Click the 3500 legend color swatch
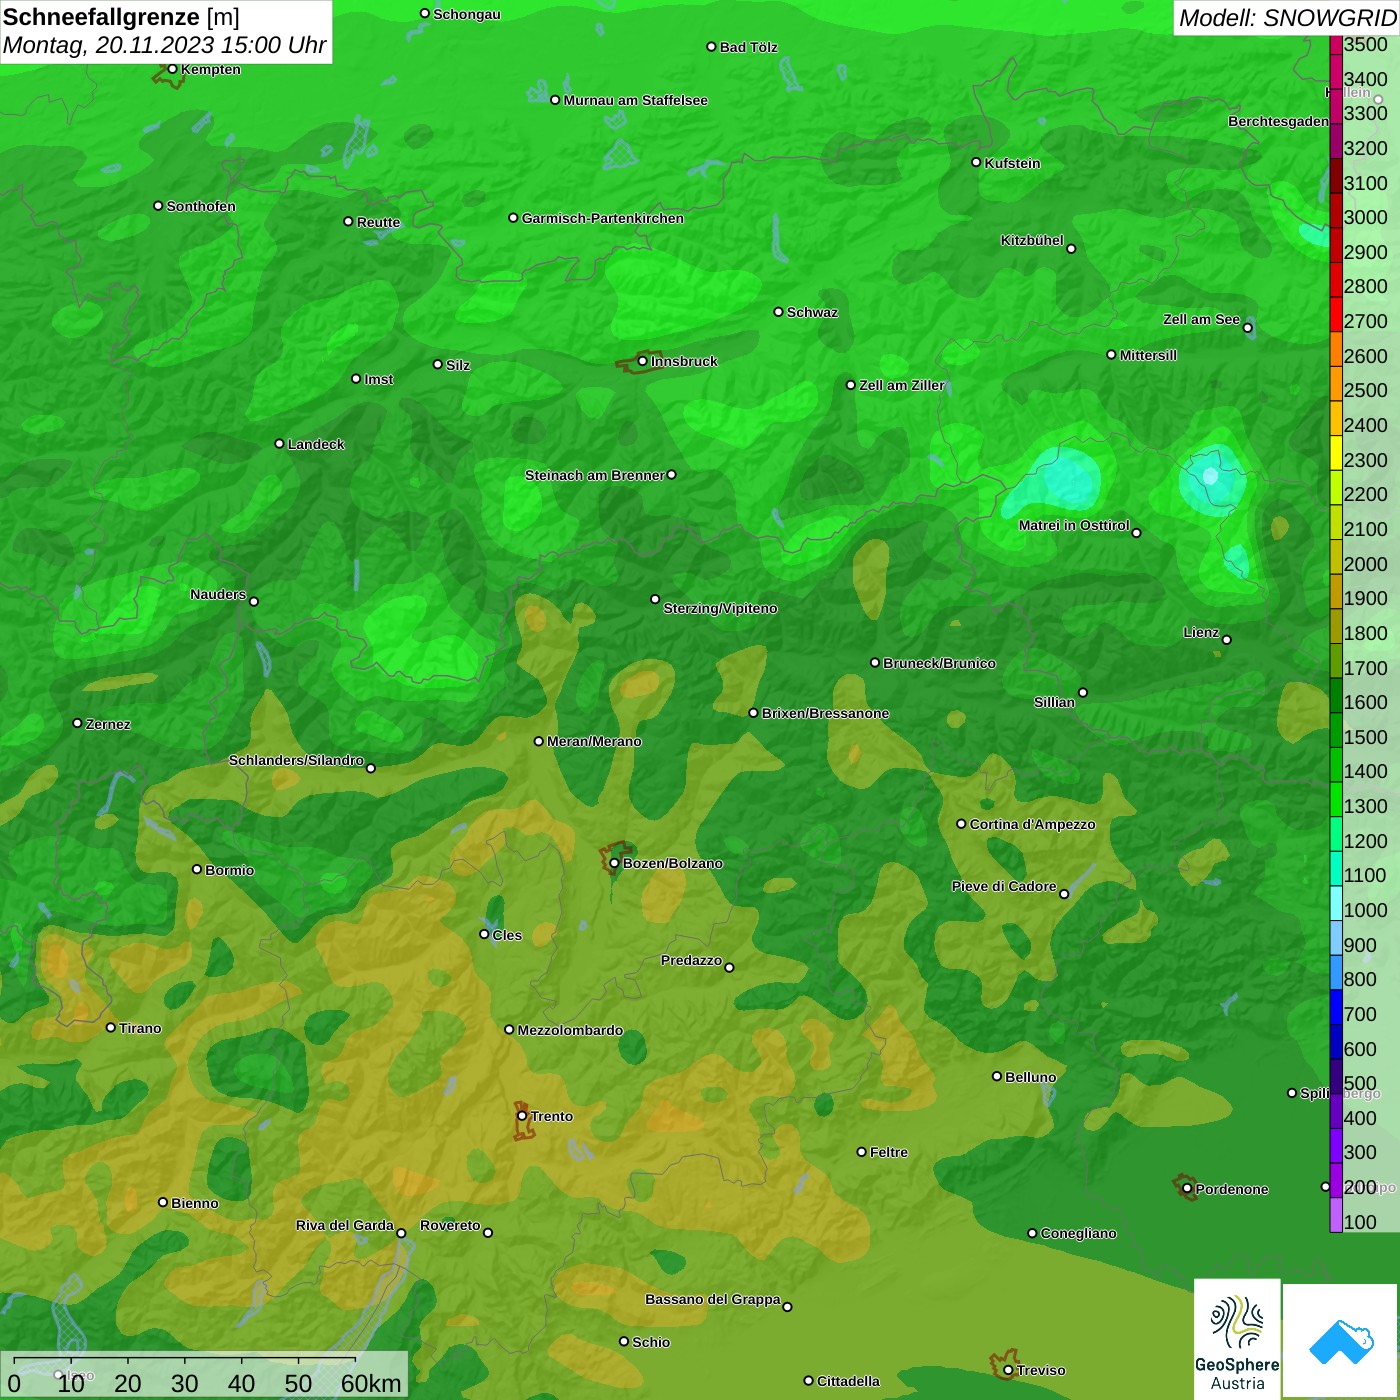This screenshot has width=1400, height=1400. (x=1336, y=44)
